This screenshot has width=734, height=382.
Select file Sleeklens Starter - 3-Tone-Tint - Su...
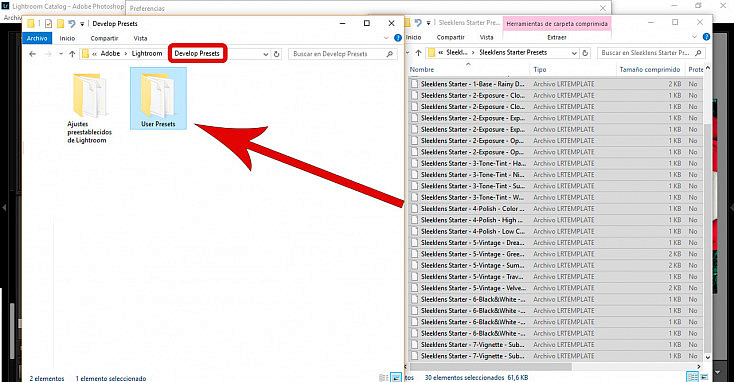(x=473, y=186)
